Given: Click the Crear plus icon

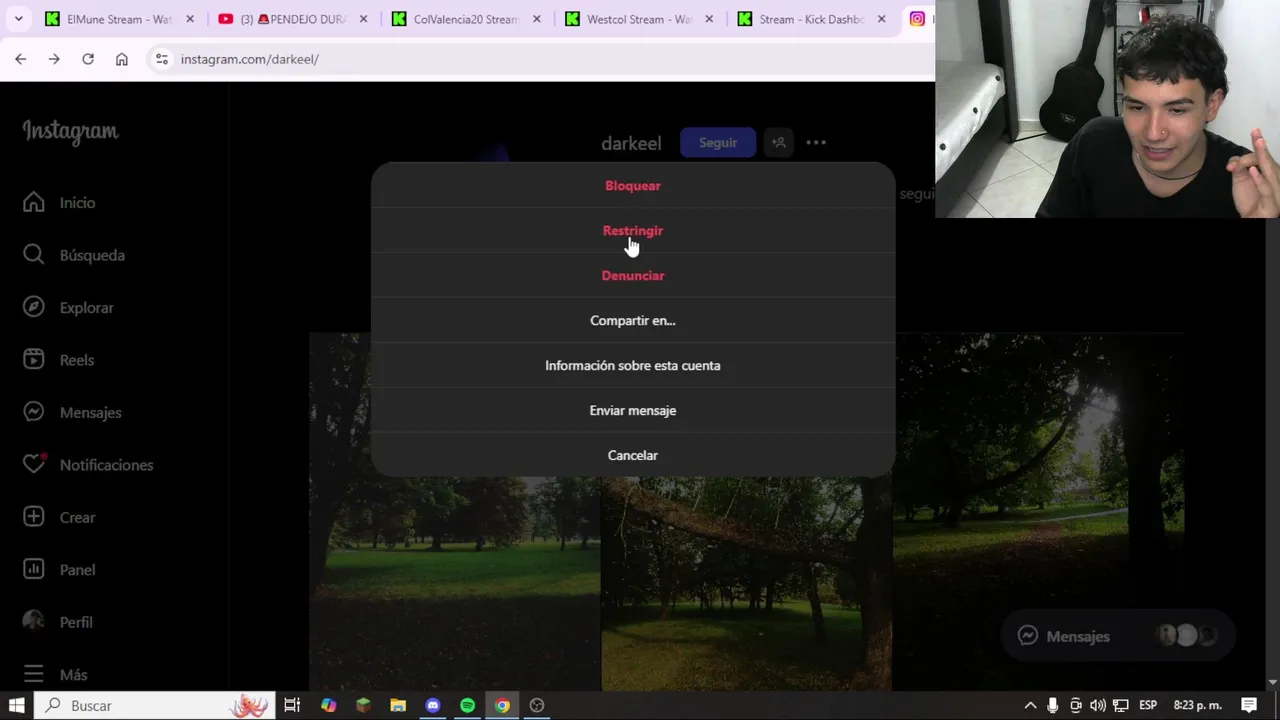Looking at the screenshot, I should [x=34, y=517].
